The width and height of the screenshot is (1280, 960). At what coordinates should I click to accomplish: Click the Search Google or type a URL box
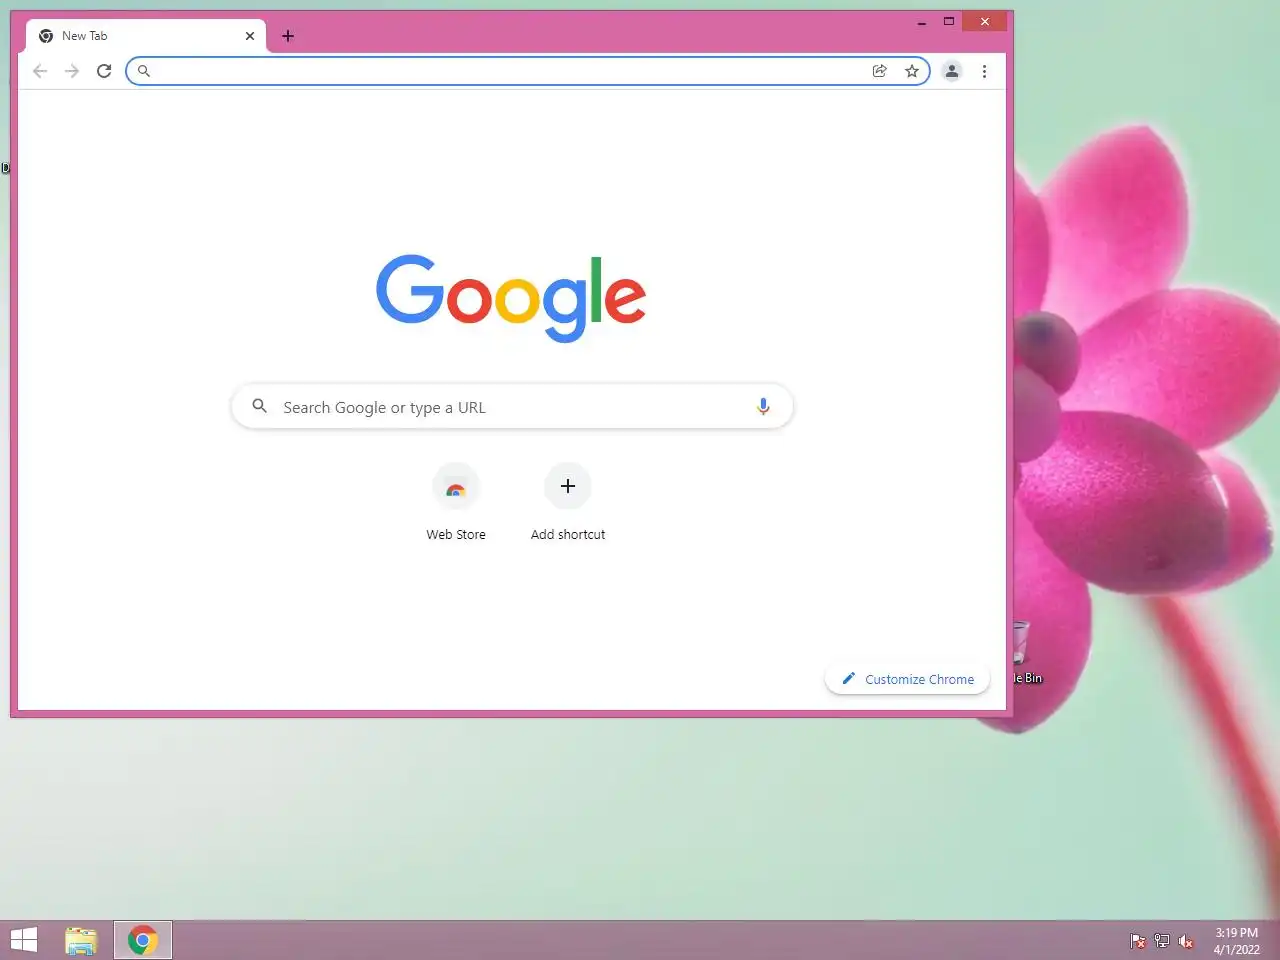click(x=512, y=407)
